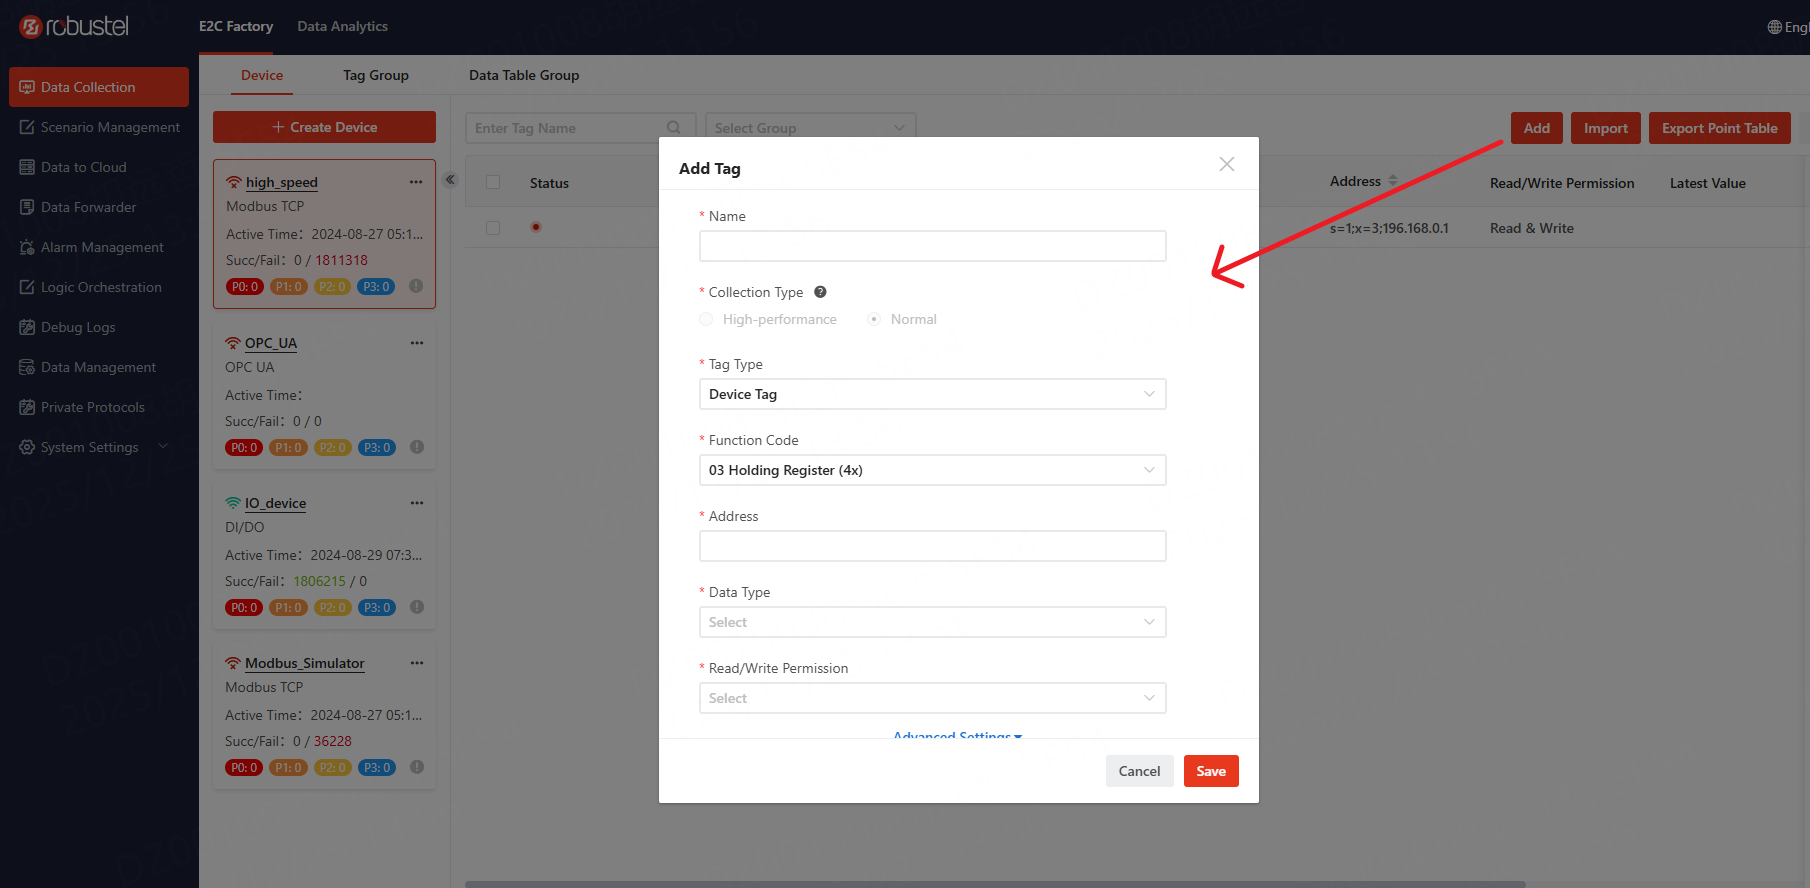Click the language globe icon
Screen dimensions: 1810x888
[1774, 27]
